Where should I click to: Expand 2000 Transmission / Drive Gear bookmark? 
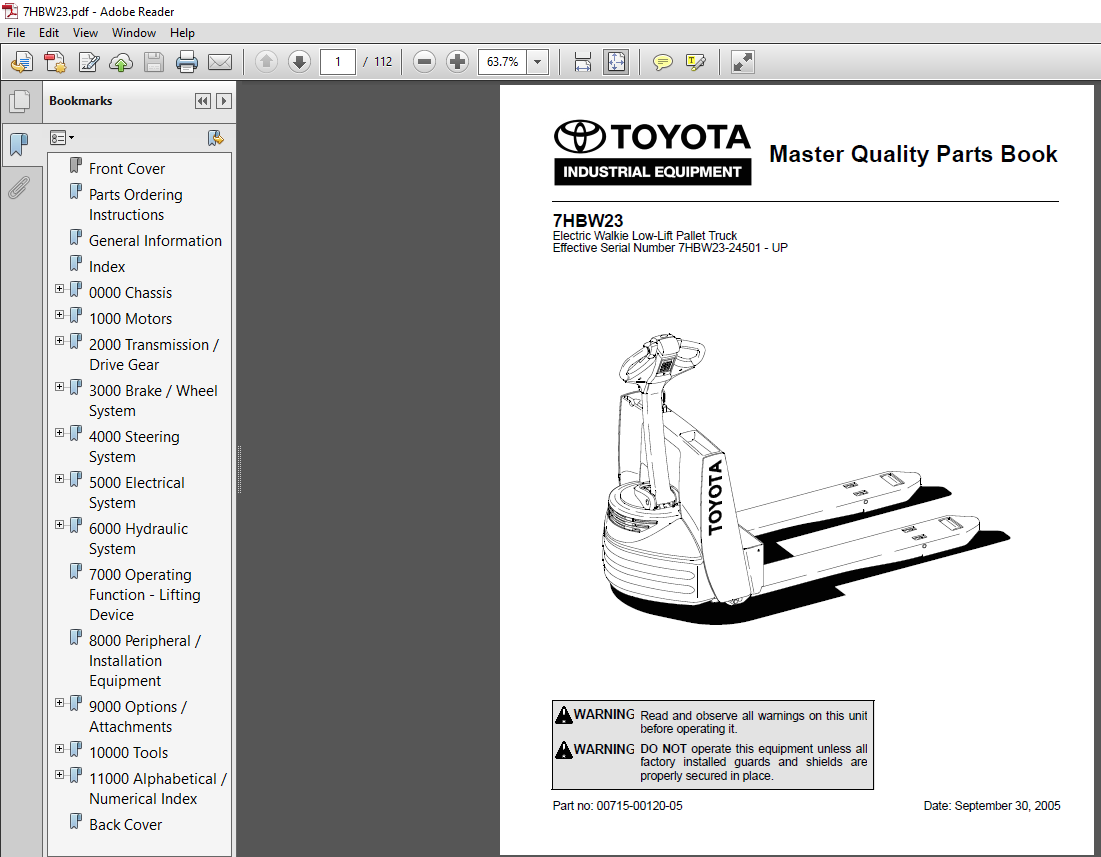[x=60, y=340]
